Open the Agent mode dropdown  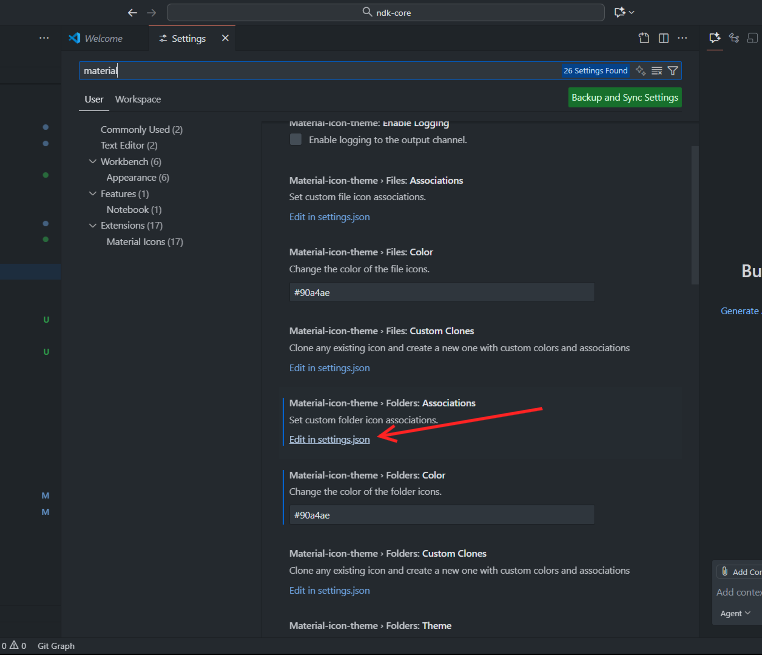pyautogui.click(x=735, y=613)
